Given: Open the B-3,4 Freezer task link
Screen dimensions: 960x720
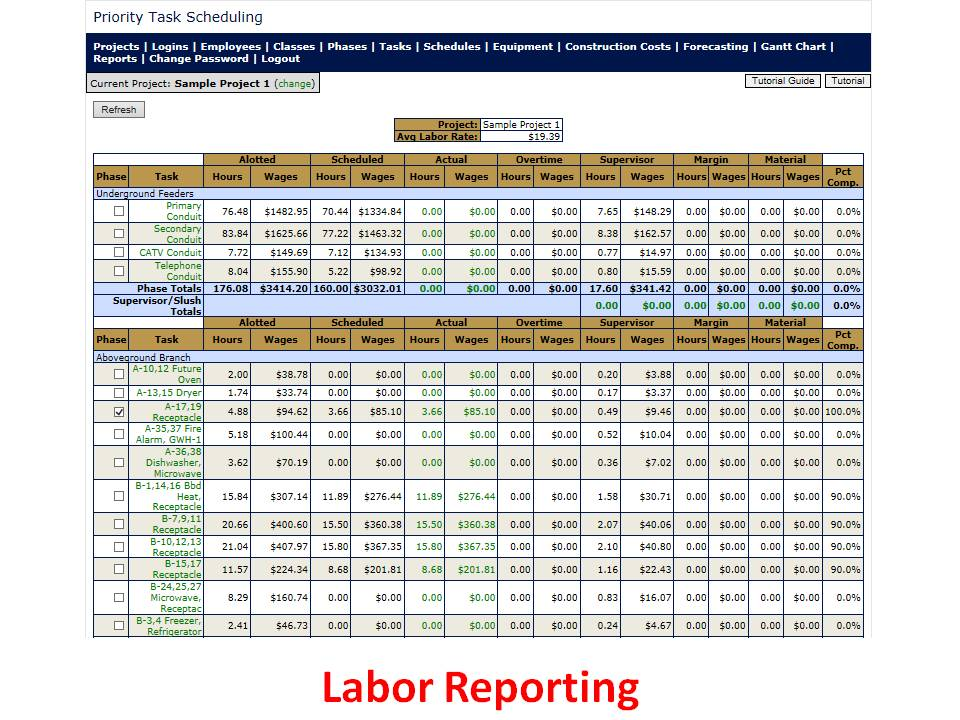Looking at the screenshot, I should [168, 626].
